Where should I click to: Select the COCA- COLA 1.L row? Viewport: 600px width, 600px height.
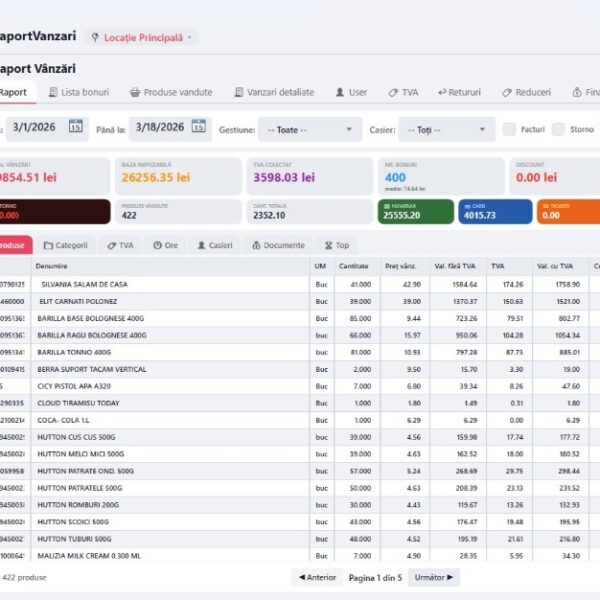click(x=300, y=420)
